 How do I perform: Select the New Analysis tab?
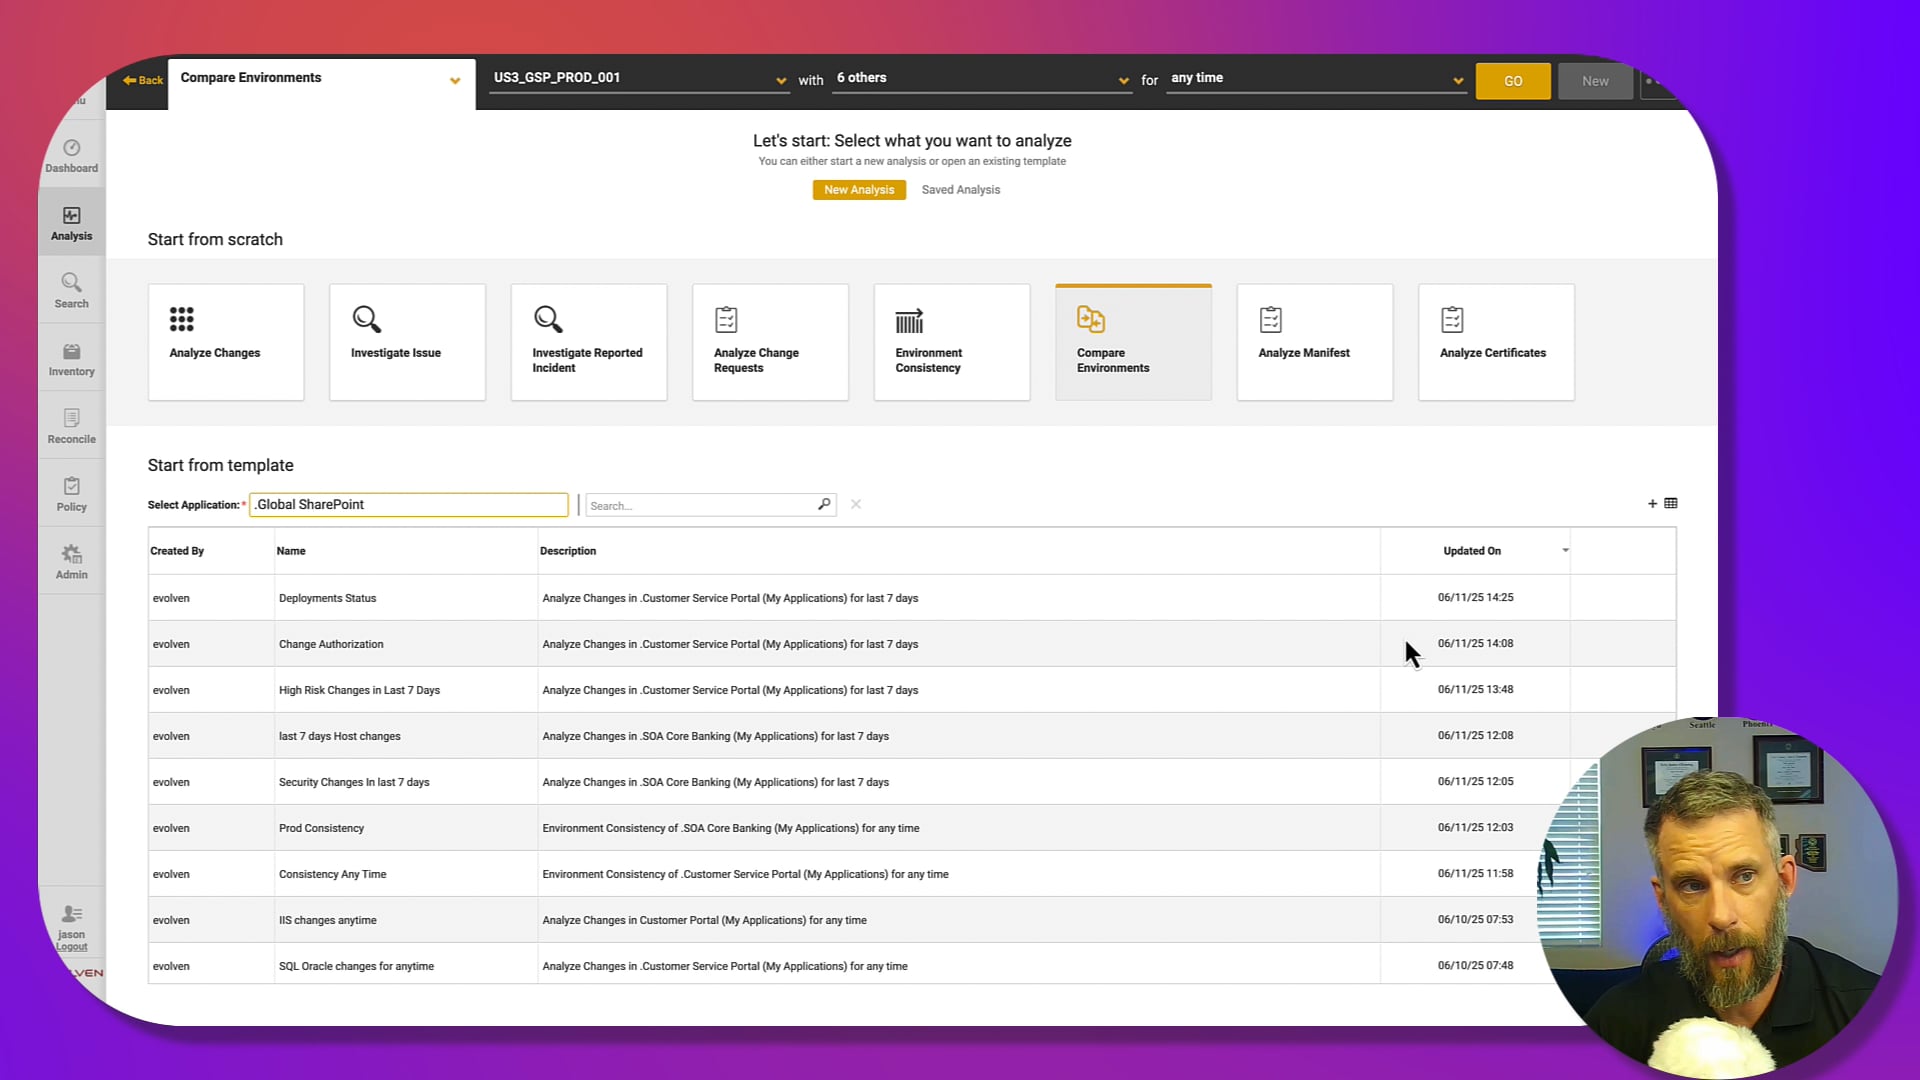(x=858, y=189)
